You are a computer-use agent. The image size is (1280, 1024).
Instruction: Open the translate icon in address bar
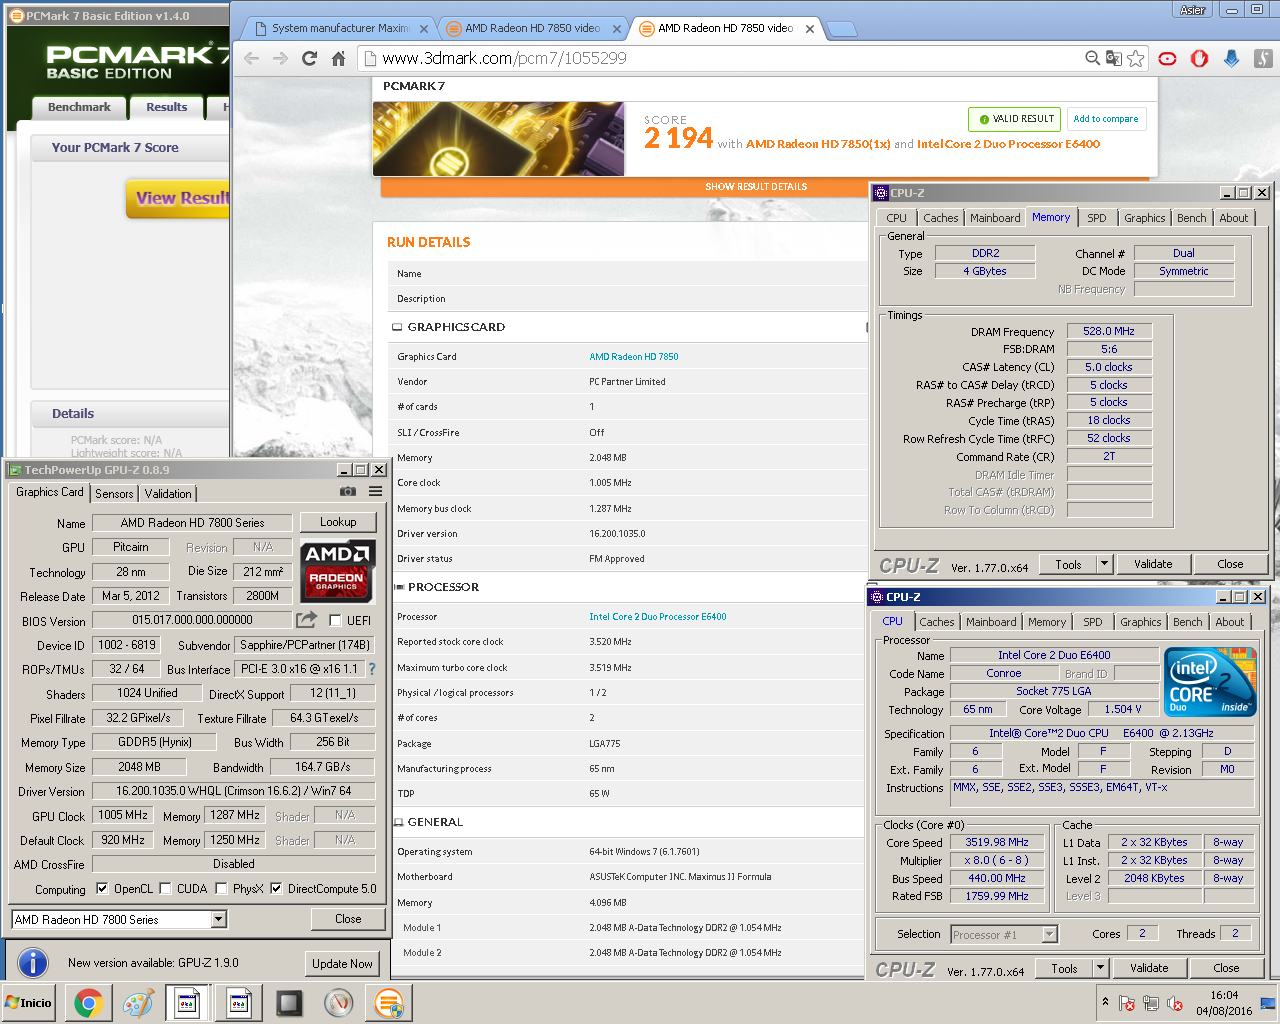pos(1114,58)
